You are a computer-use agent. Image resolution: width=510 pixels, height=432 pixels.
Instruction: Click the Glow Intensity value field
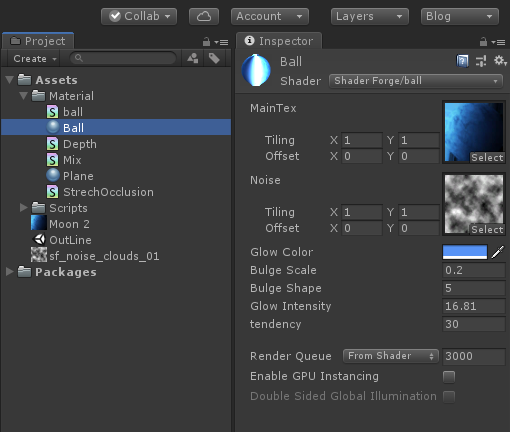(474, 306)
